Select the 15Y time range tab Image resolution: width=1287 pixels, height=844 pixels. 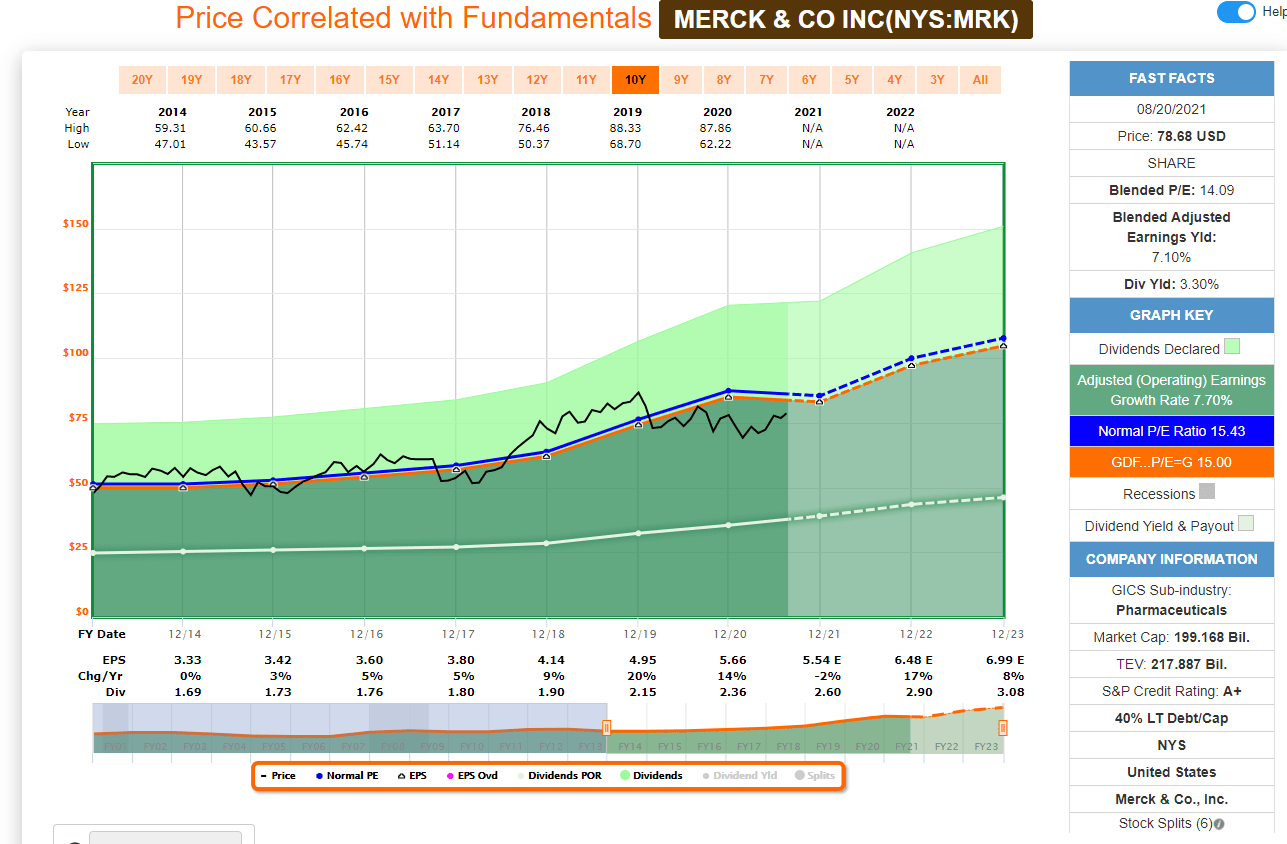(x=388, y=80)
